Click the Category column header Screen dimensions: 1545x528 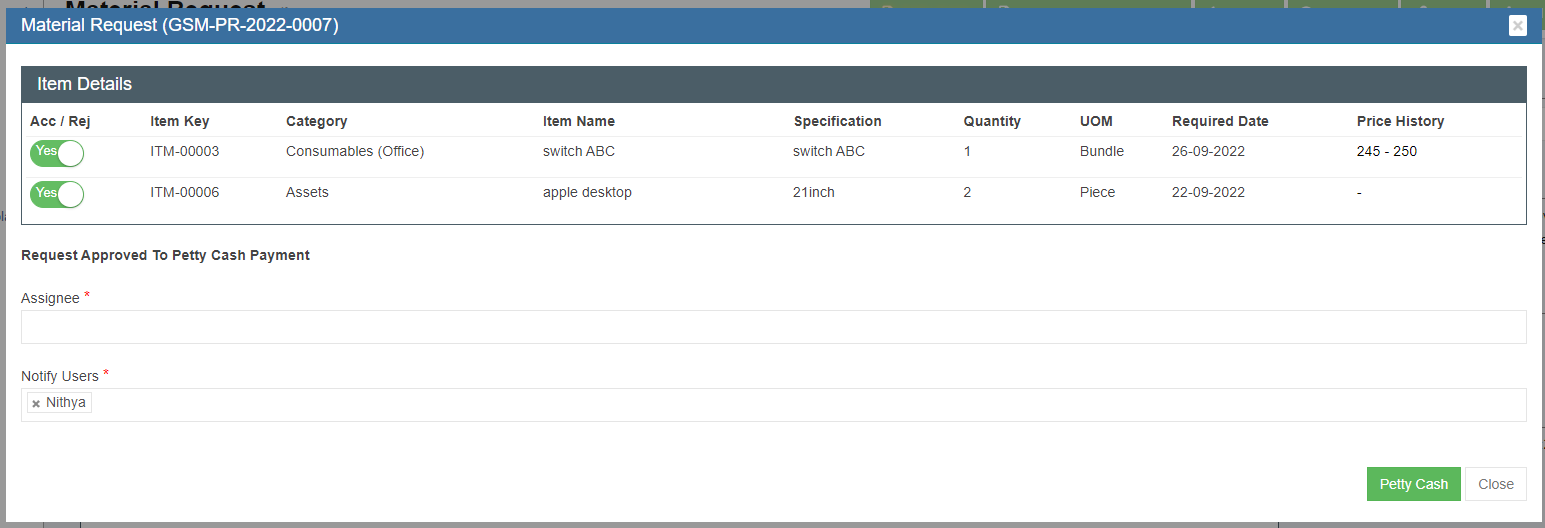point(316,121)
